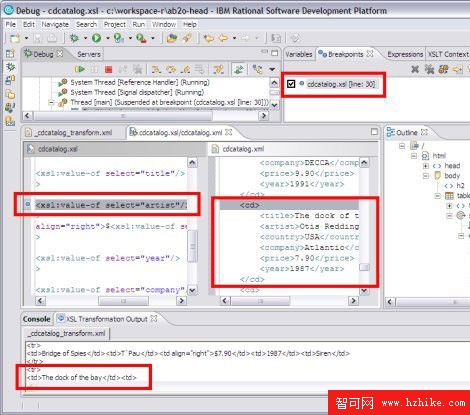Click the Profile run icon next to Run
This screenshot has height=415, width=470.
pos(119,39)
